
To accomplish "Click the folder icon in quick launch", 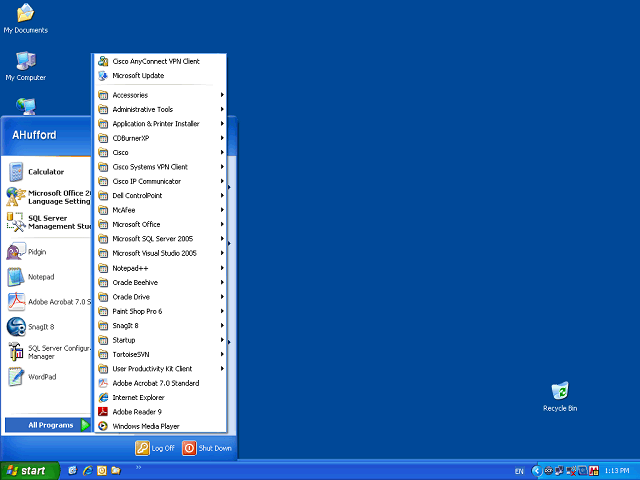I will coord(116,471).
